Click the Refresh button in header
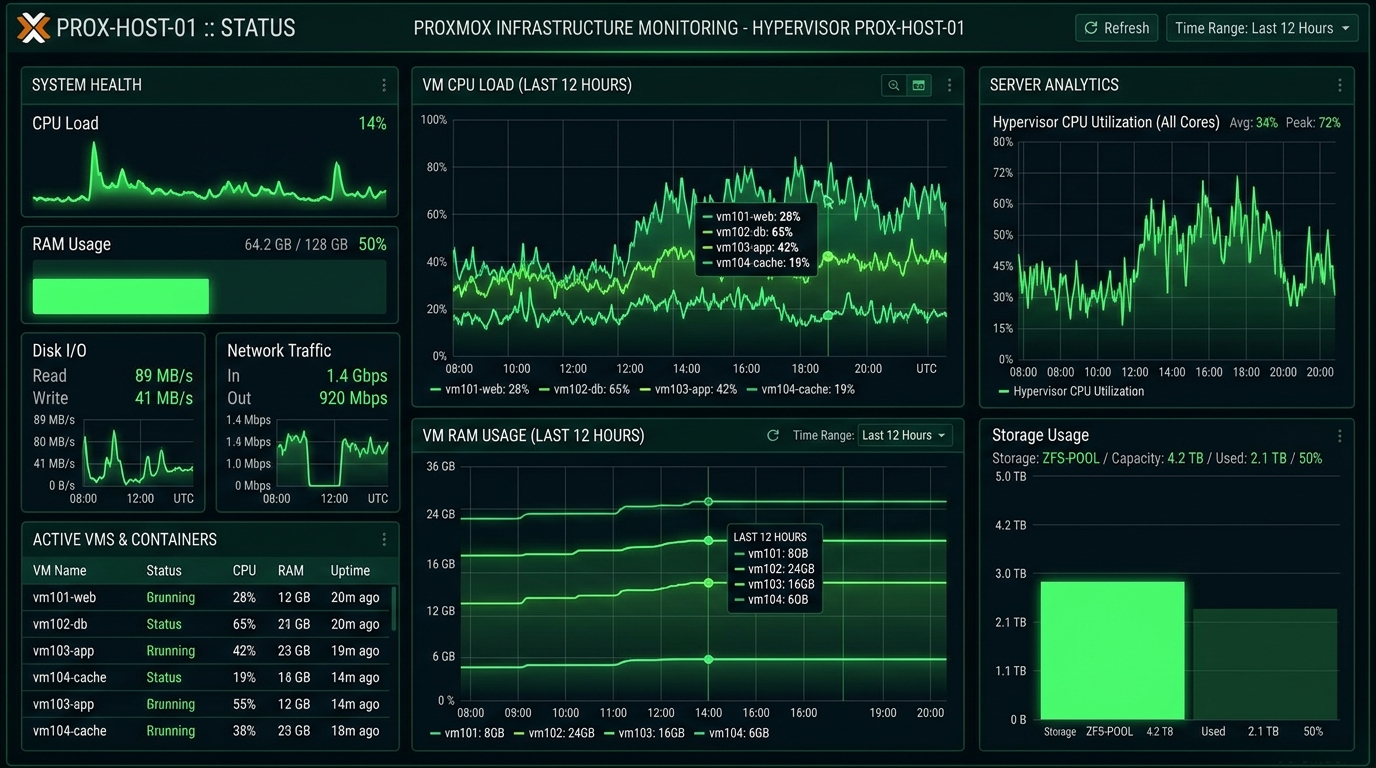Image resolution: width=1376 pixels, height=768 pixels. [x=1117, y=28]
